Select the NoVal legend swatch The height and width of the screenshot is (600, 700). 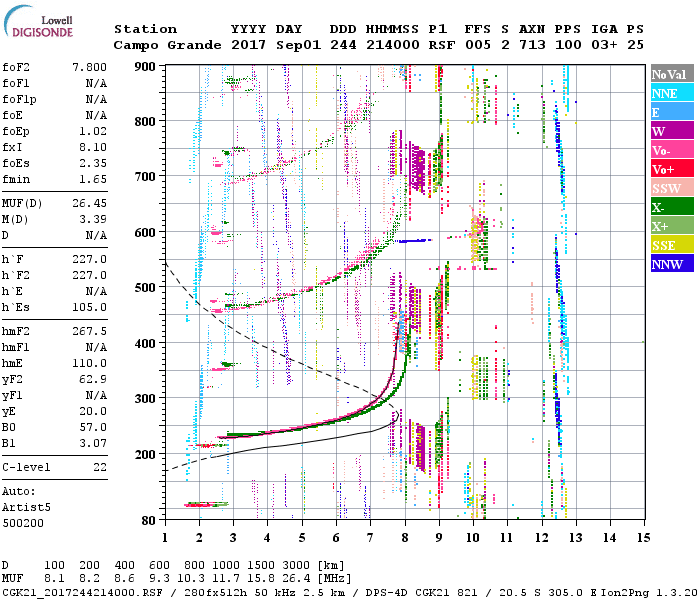point(672,74)
